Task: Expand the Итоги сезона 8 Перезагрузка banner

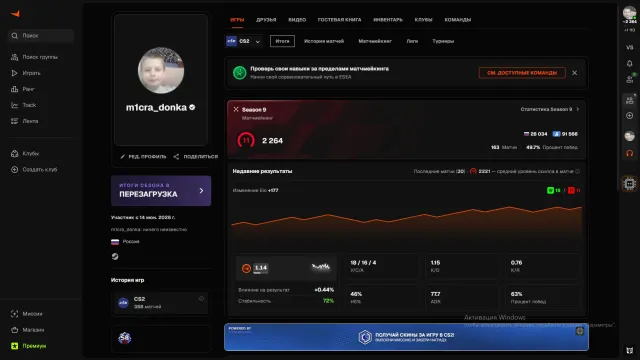Action: coord(161,191)
